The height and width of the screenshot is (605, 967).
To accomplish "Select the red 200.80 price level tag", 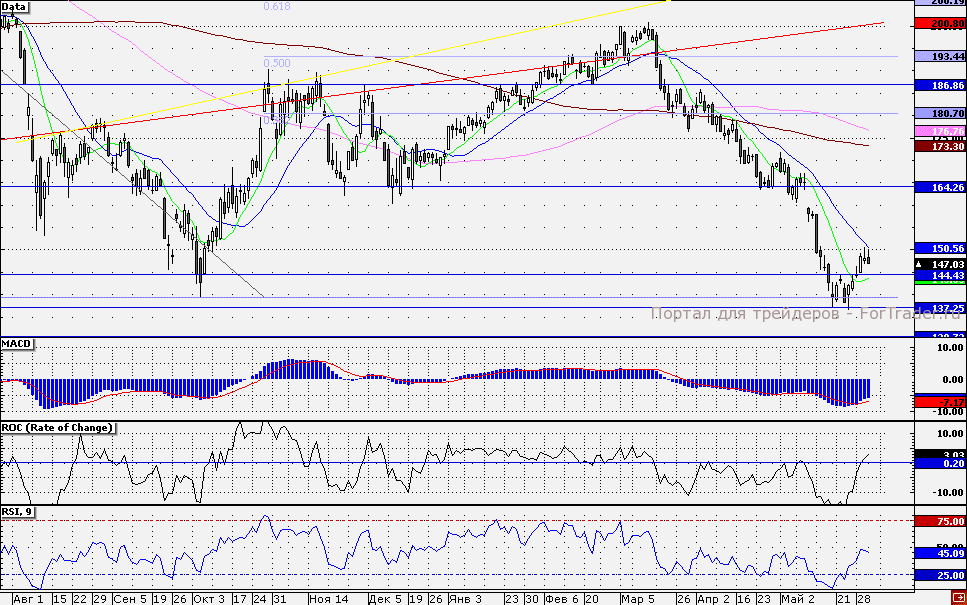I will tap(945, 25).
